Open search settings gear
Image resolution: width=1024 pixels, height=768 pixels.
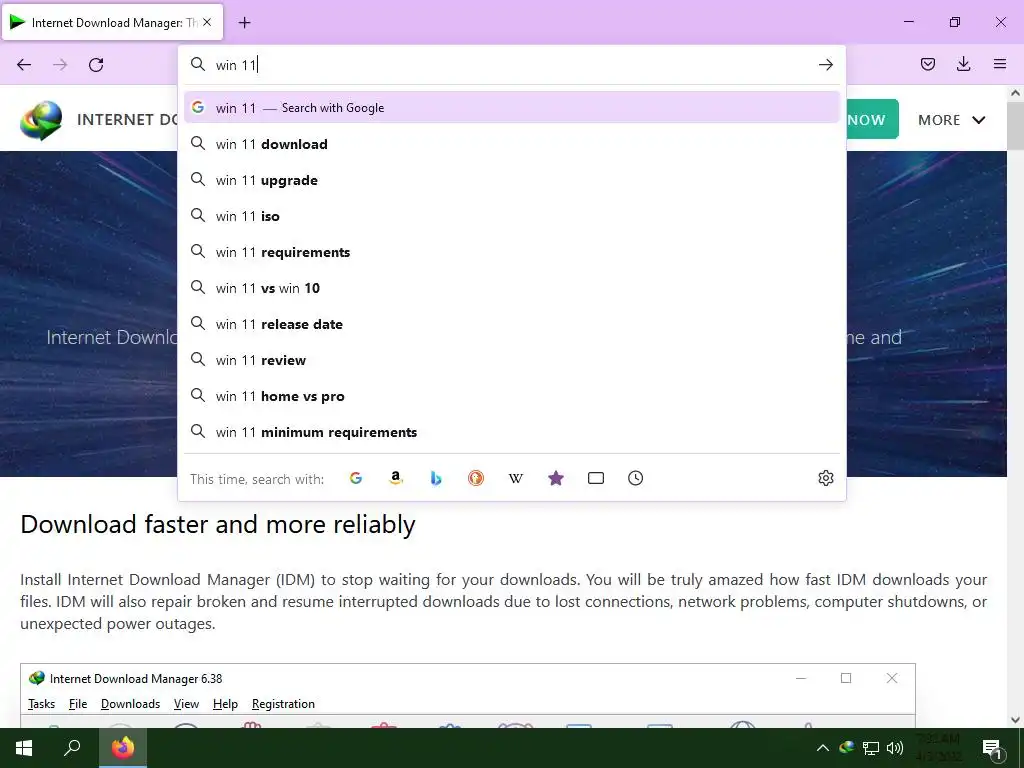(825, 478)
